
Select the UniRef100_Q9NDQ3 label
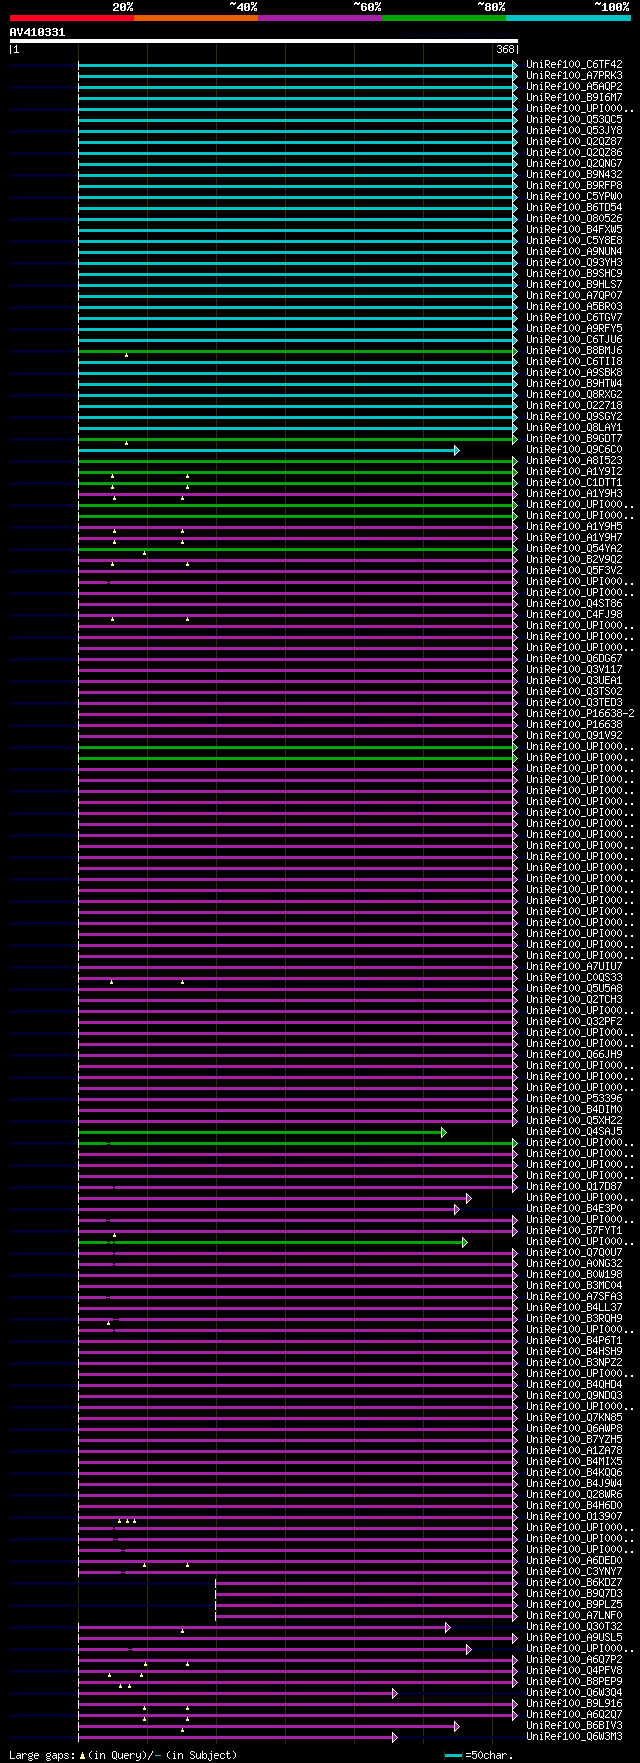click(574, 1396)
